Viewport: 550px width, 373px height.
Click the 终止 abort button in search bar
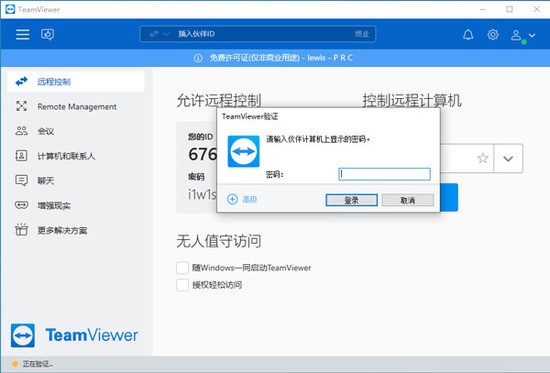pyautogui.click(x=362, y=34)
